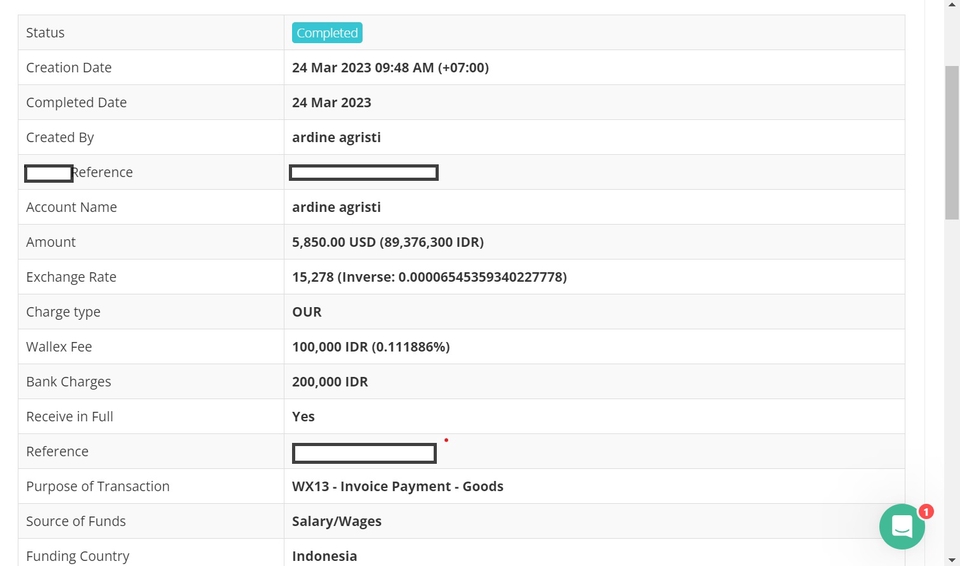Click the 'Created By' row label

pos(60,137)
